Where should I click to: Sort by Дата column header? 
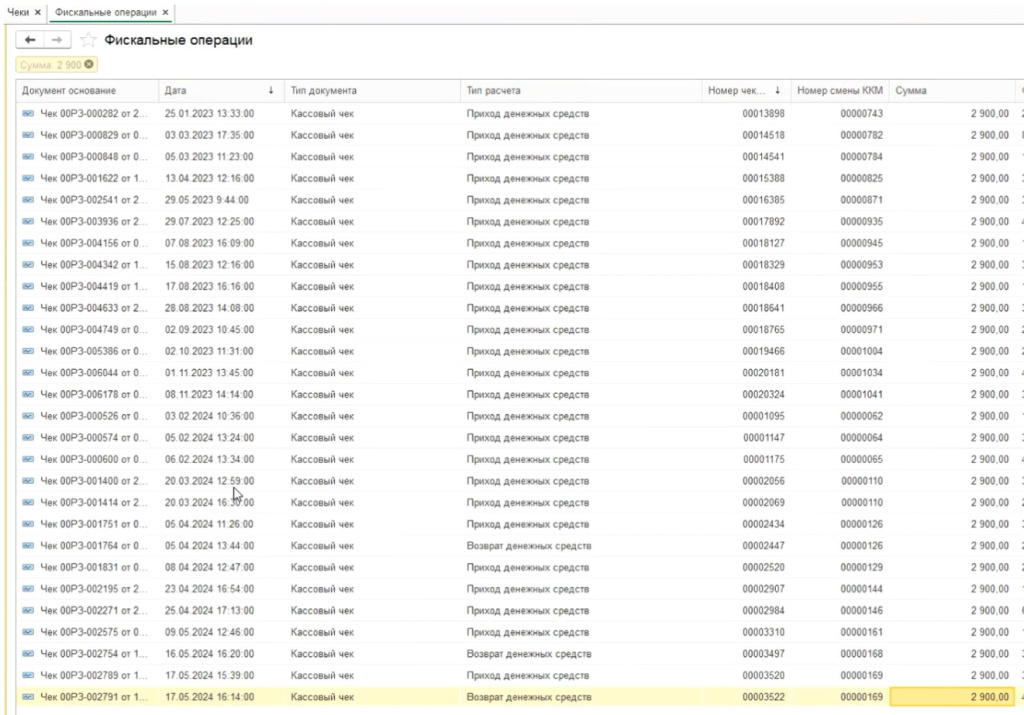(221, 91)
